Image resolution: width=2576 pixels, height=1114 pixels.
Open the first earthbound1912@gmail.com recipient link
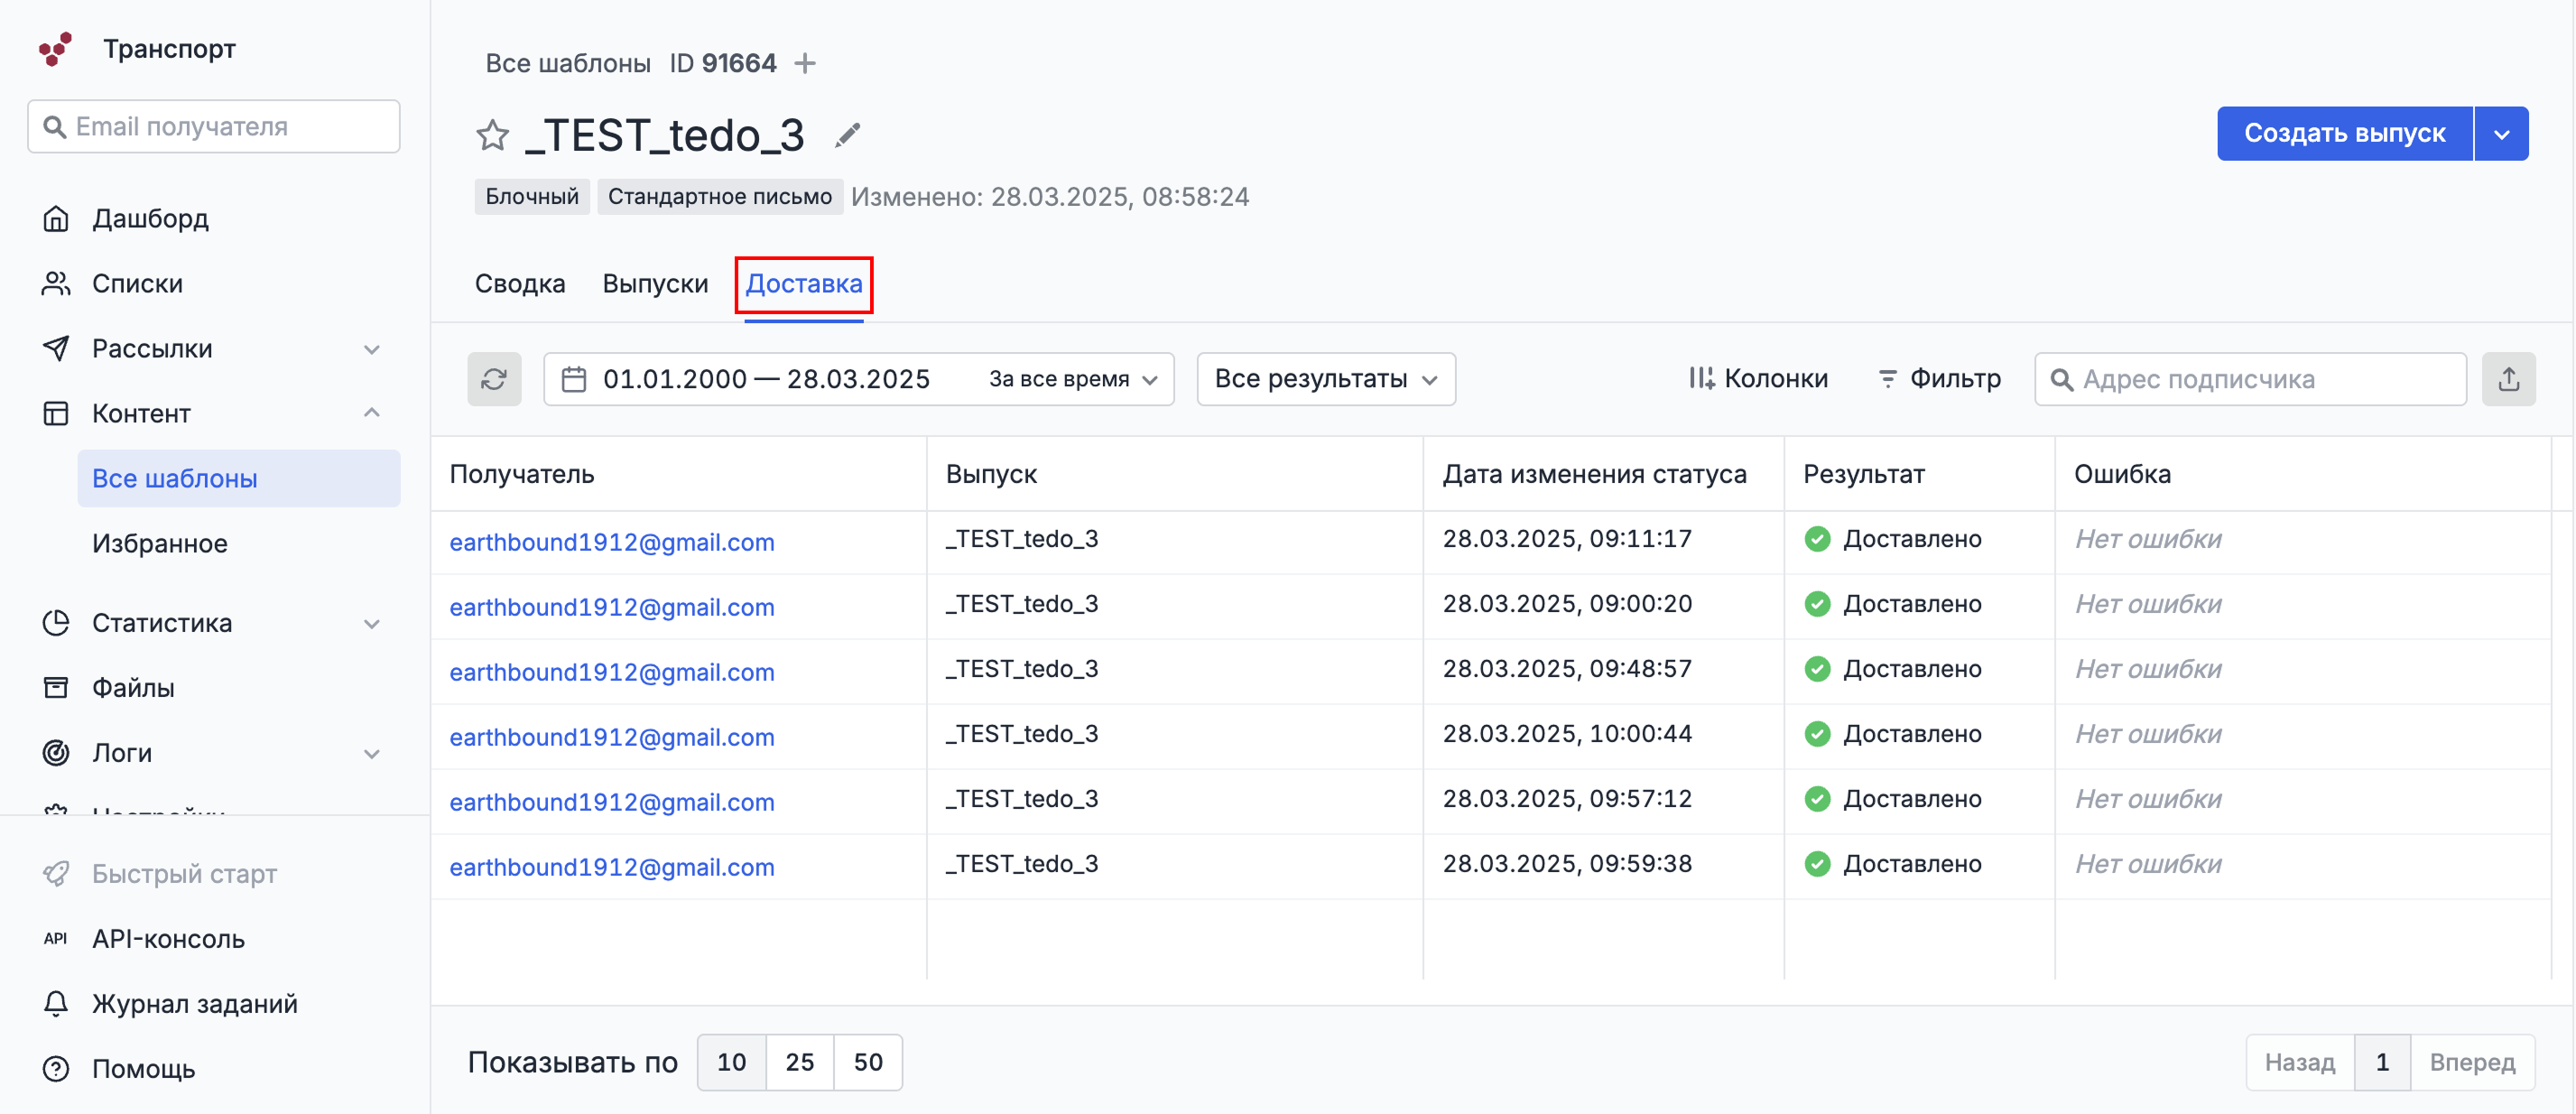point(611,542)
